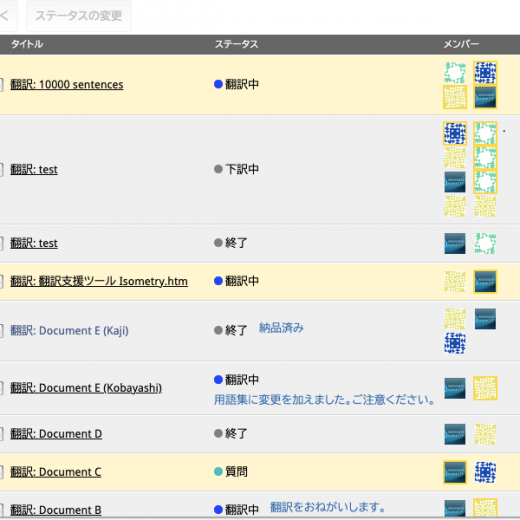Click yellow avatar in Document D row

click(485, 434)
